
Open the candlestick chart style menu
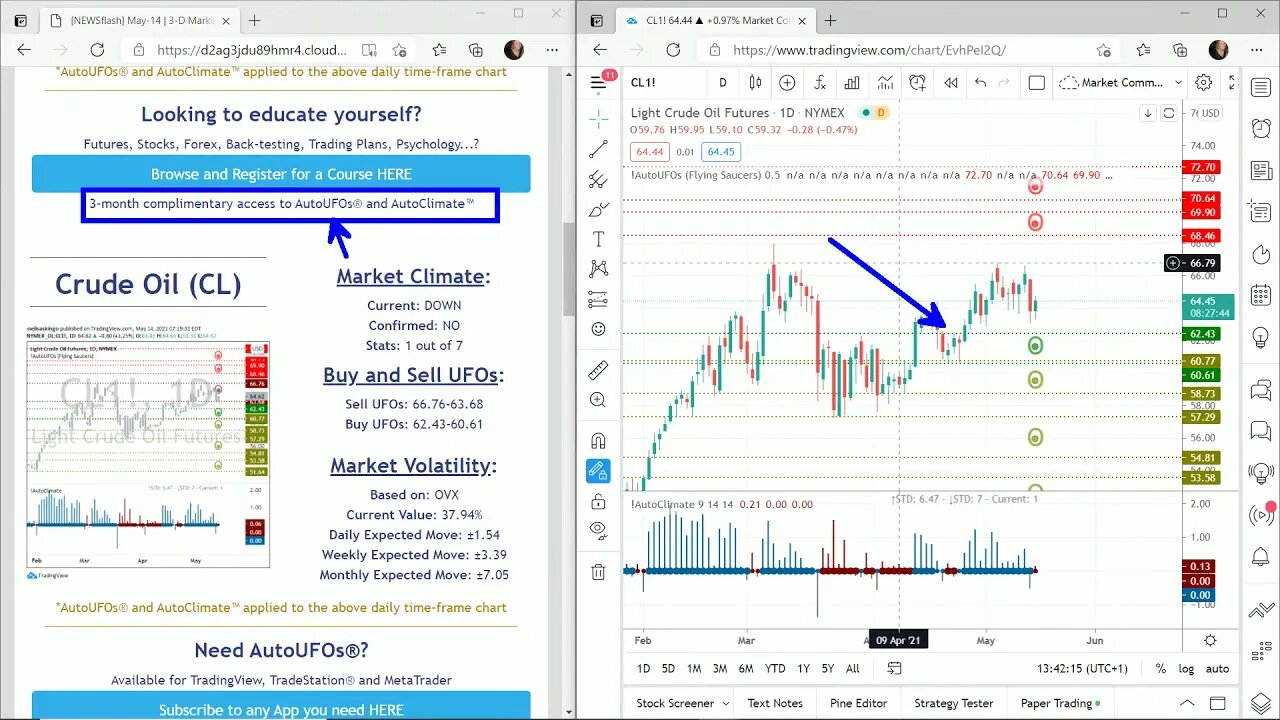tap(756, 83)
